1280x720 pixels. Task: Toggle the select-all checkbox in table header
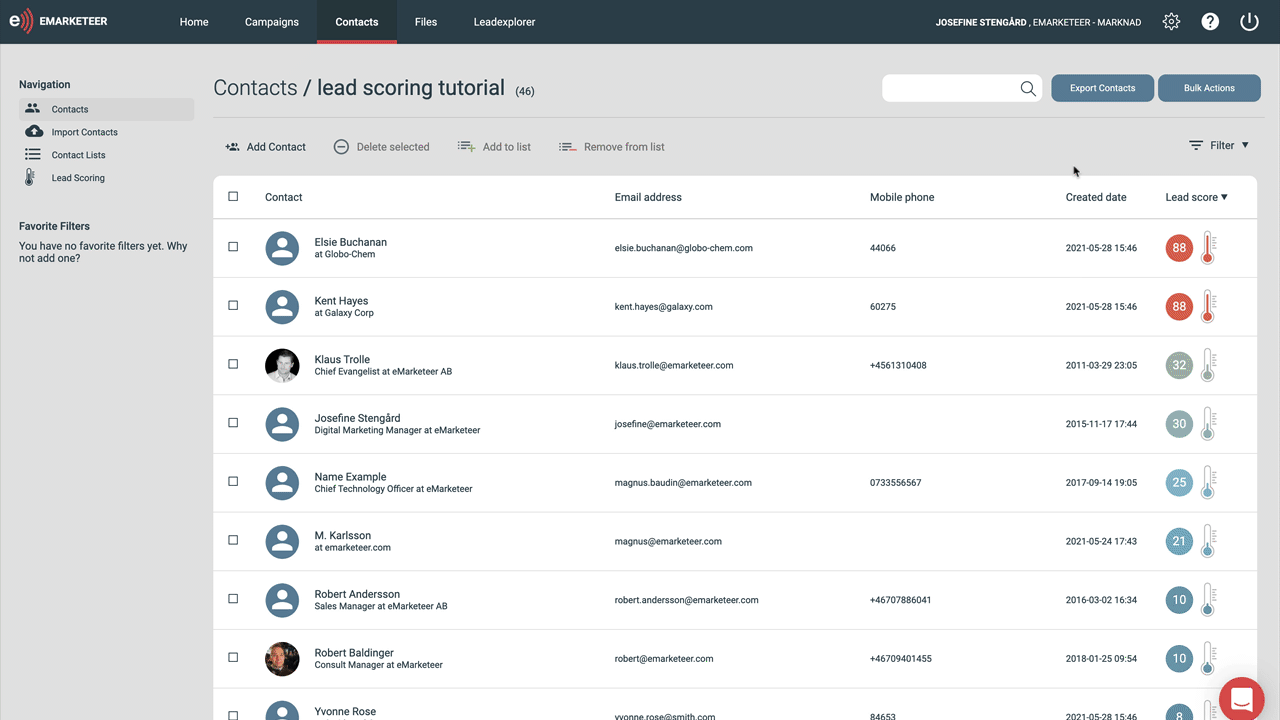click(x=233, y=197)
